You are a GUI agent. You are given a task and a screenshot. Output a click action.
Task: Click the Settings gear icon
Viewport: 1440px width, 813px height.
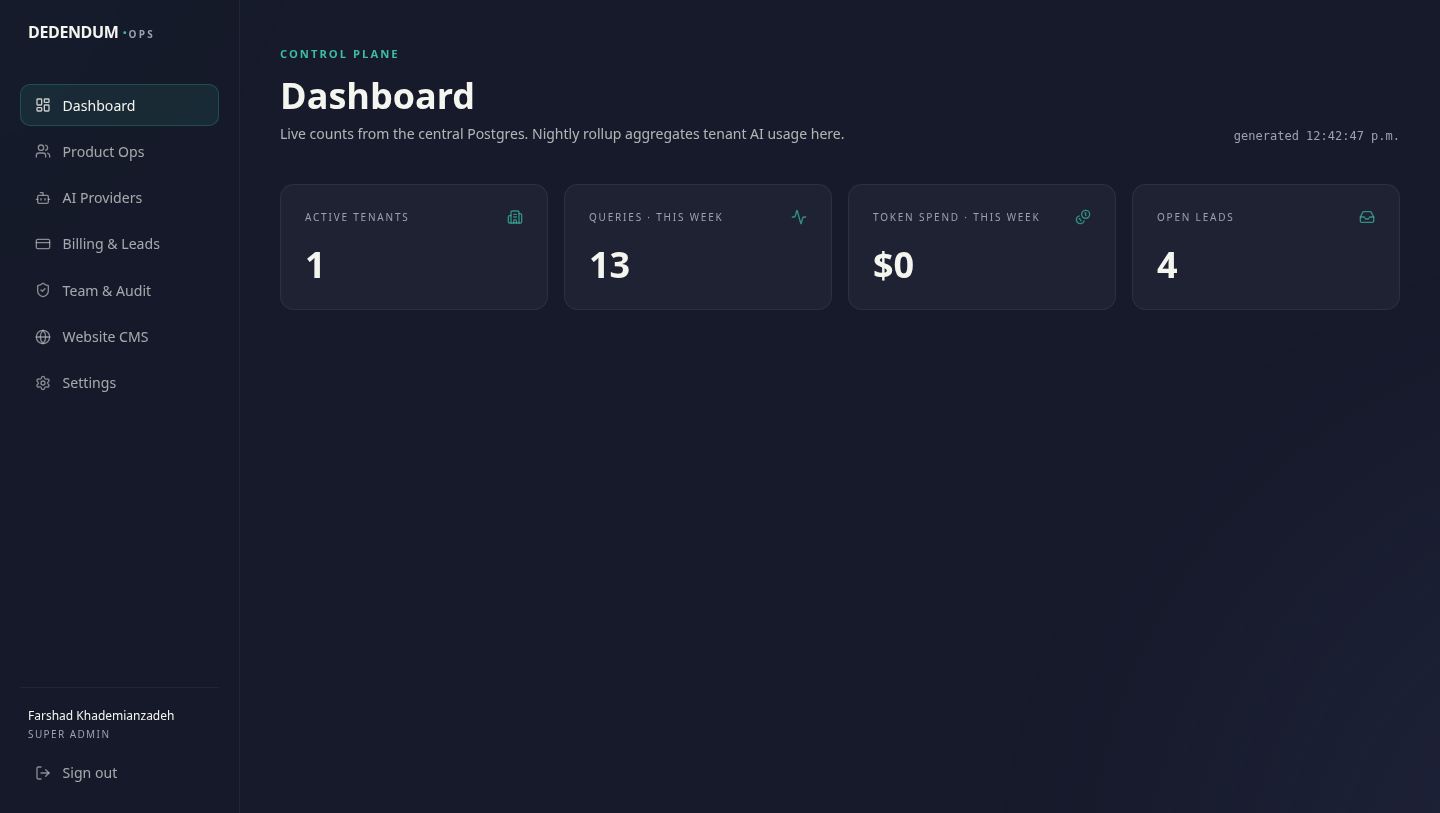pyautogui.click(x=43, y=383)
